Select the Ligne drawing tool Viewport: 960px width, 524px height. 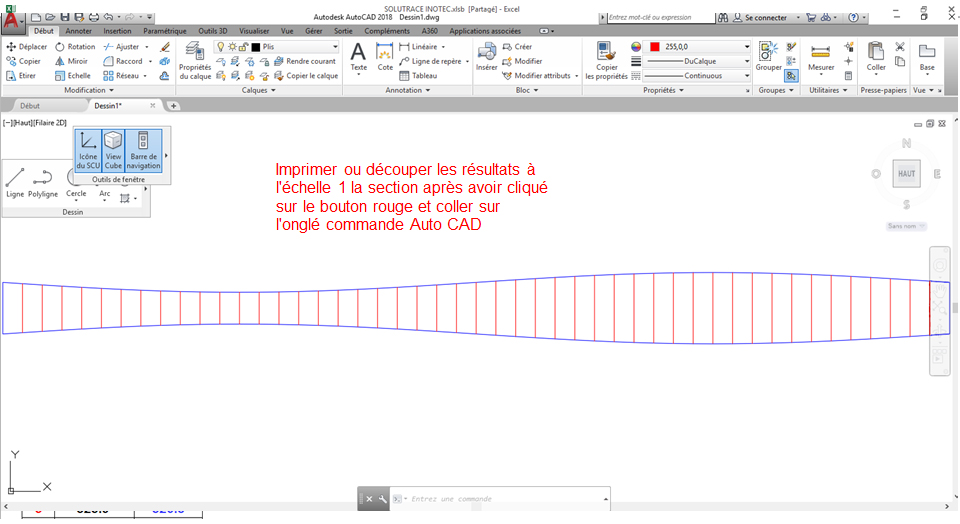click(15, 182)
